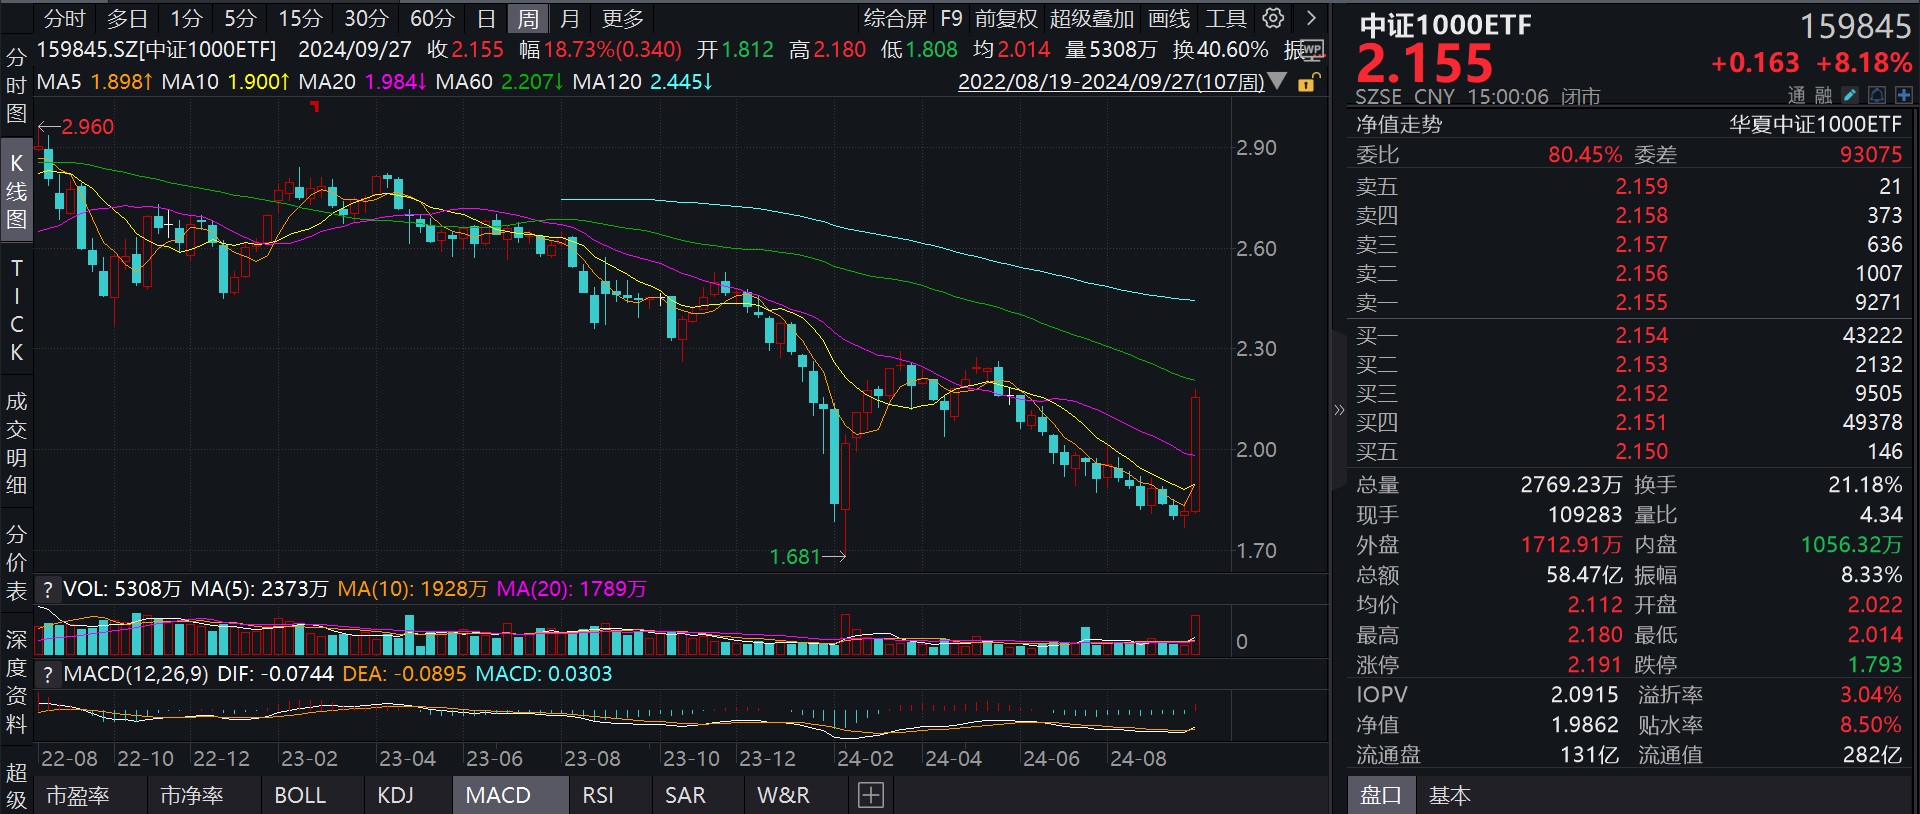The width and height of the screenshot is (1920, 814).
Task: Open the 工具 tools menu
Action: [1225, 18]
